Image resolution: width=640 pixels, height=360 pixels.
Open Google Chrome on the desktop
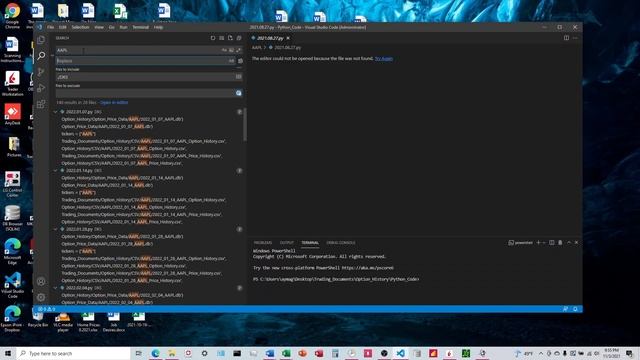12,16
